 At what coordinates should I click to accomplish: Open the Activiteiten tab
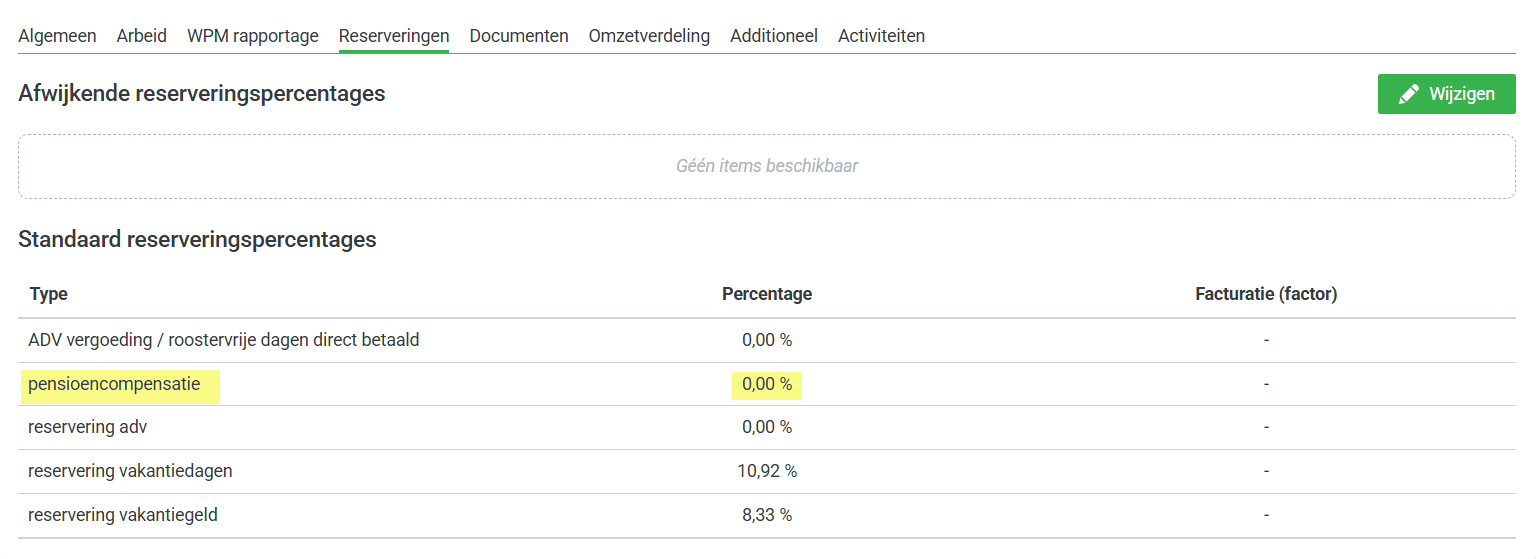(881, 36)
